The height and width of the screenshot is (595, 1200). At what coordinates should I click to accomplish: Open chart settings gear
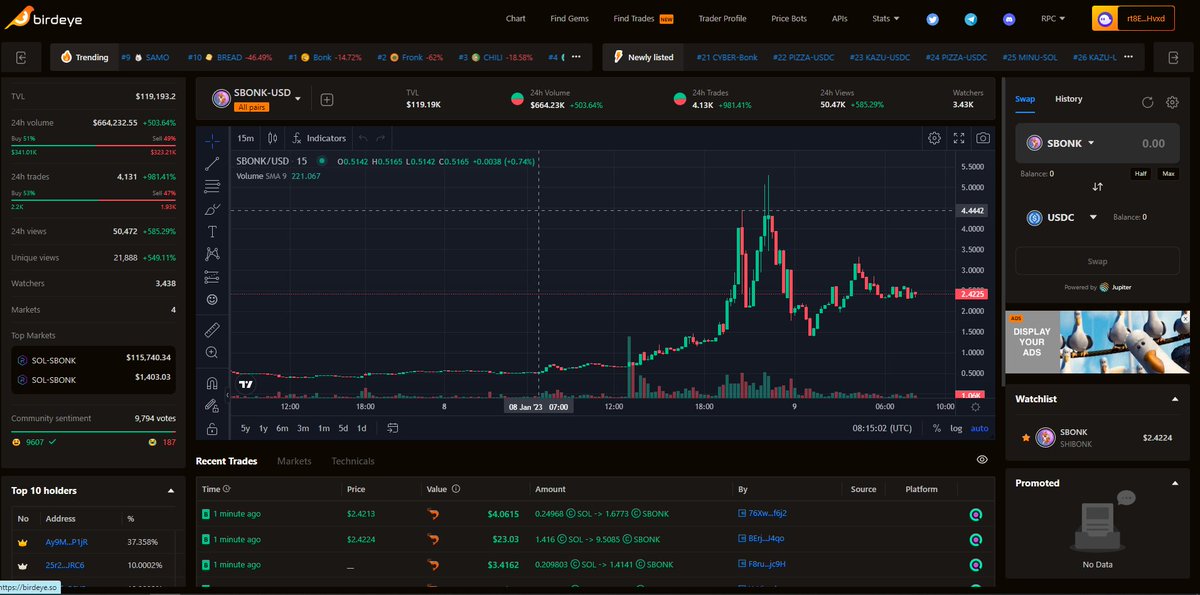(934, 138)
